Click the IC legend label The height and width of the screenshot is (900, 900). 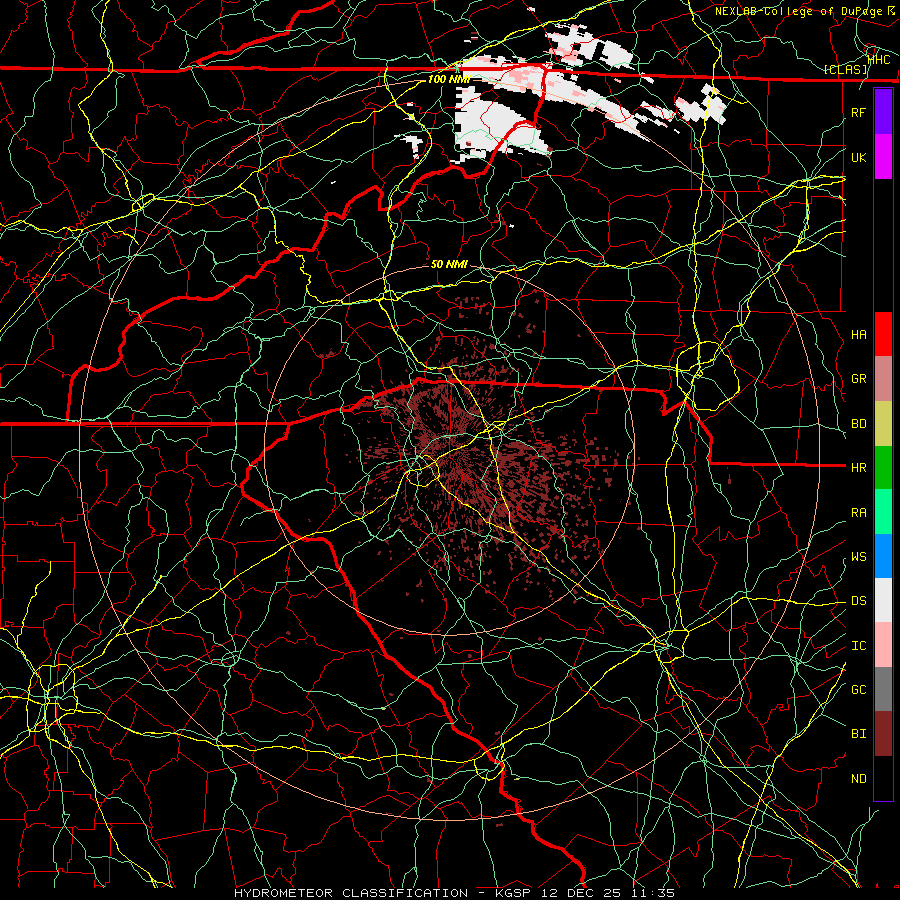(x=858, y=646)
